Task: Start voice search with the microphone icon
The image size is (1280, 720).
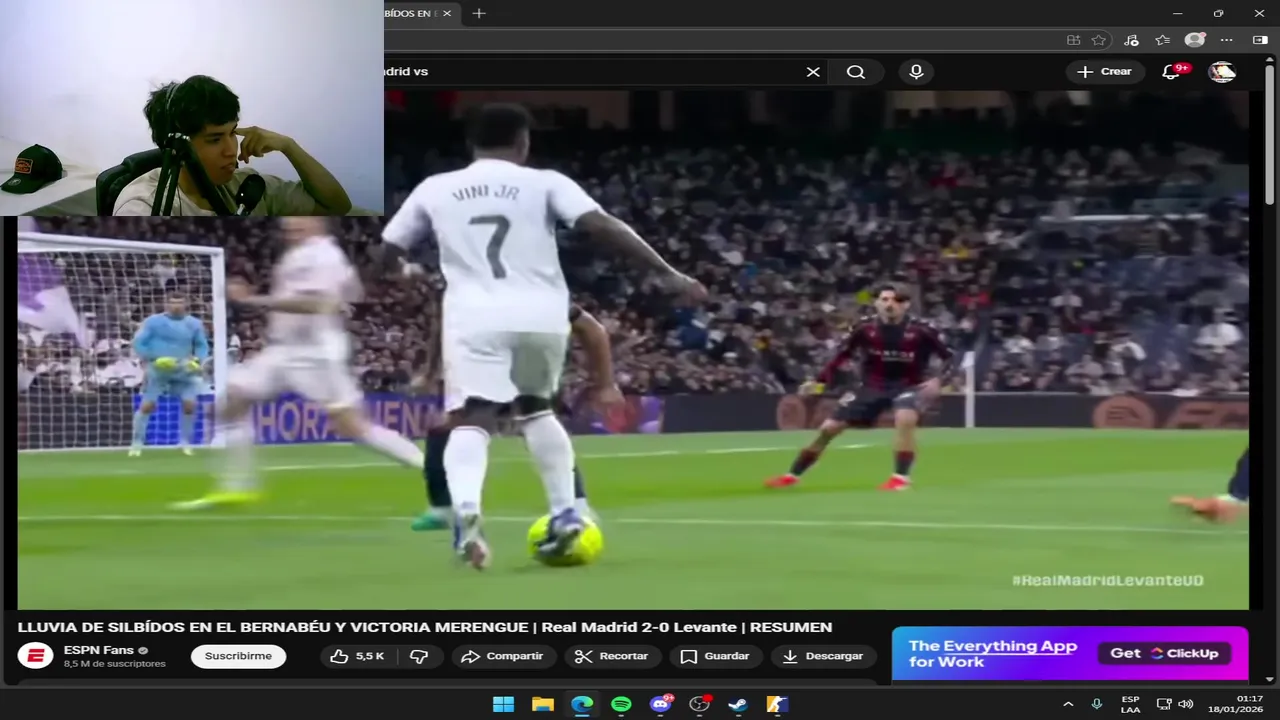Action: 916,72
